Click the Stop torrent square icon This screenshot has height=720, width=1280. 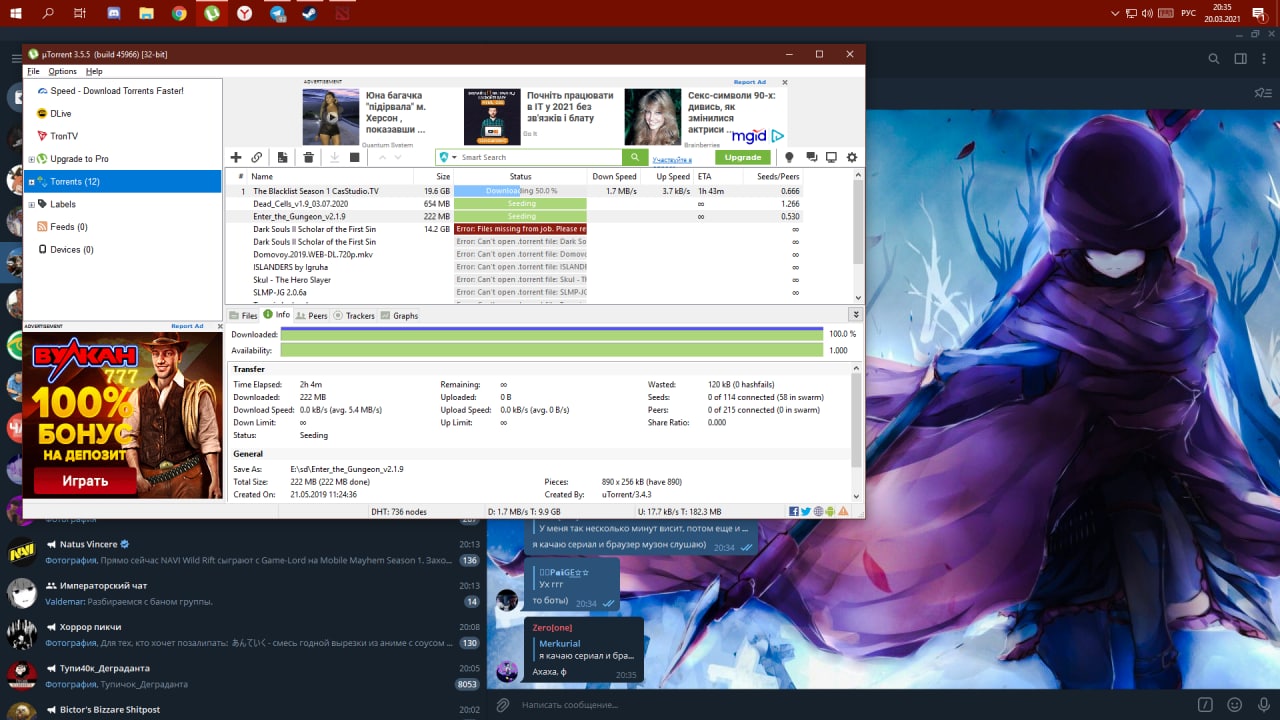[x=354, y=157]
